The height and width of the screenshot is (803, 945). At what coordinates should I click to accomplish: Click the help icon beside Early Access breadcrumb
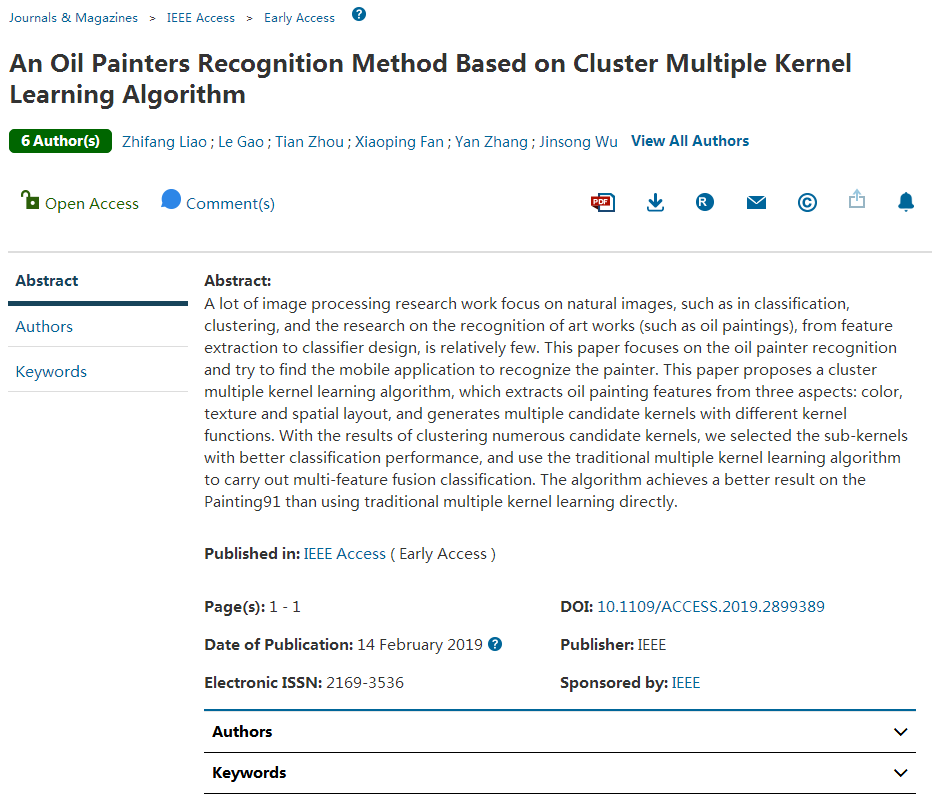coord(359,14)
